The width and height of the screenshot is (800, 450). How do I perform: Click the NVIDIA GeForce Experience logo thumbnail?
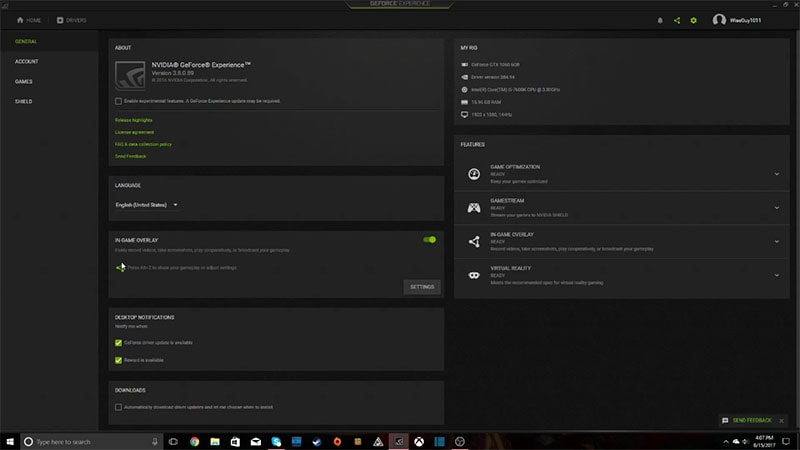point(130,75)
